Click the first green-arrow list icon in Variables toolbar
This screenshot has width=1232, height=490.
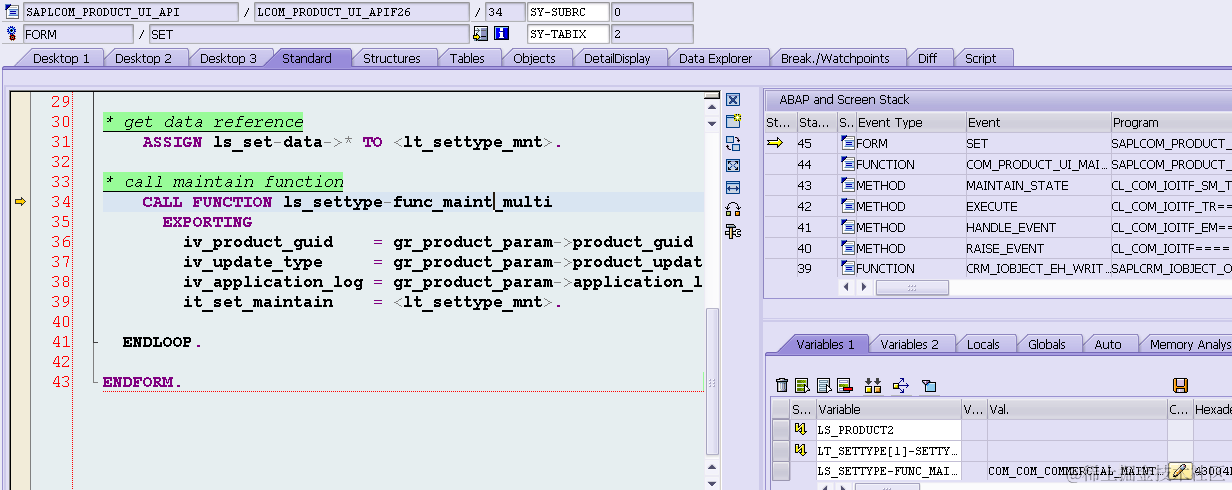802,385
